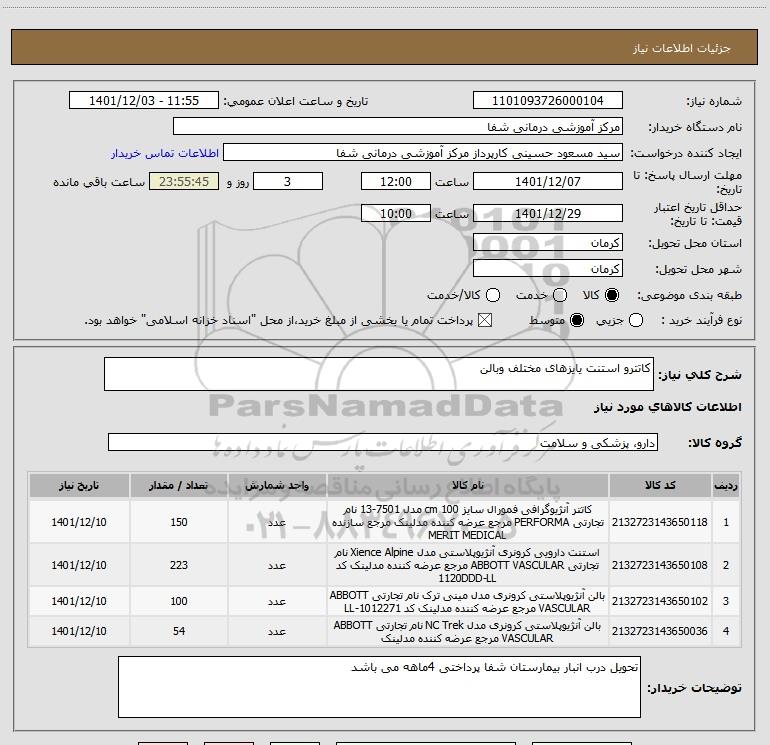Choose the جزیی purchase type radio

(636, 320)
